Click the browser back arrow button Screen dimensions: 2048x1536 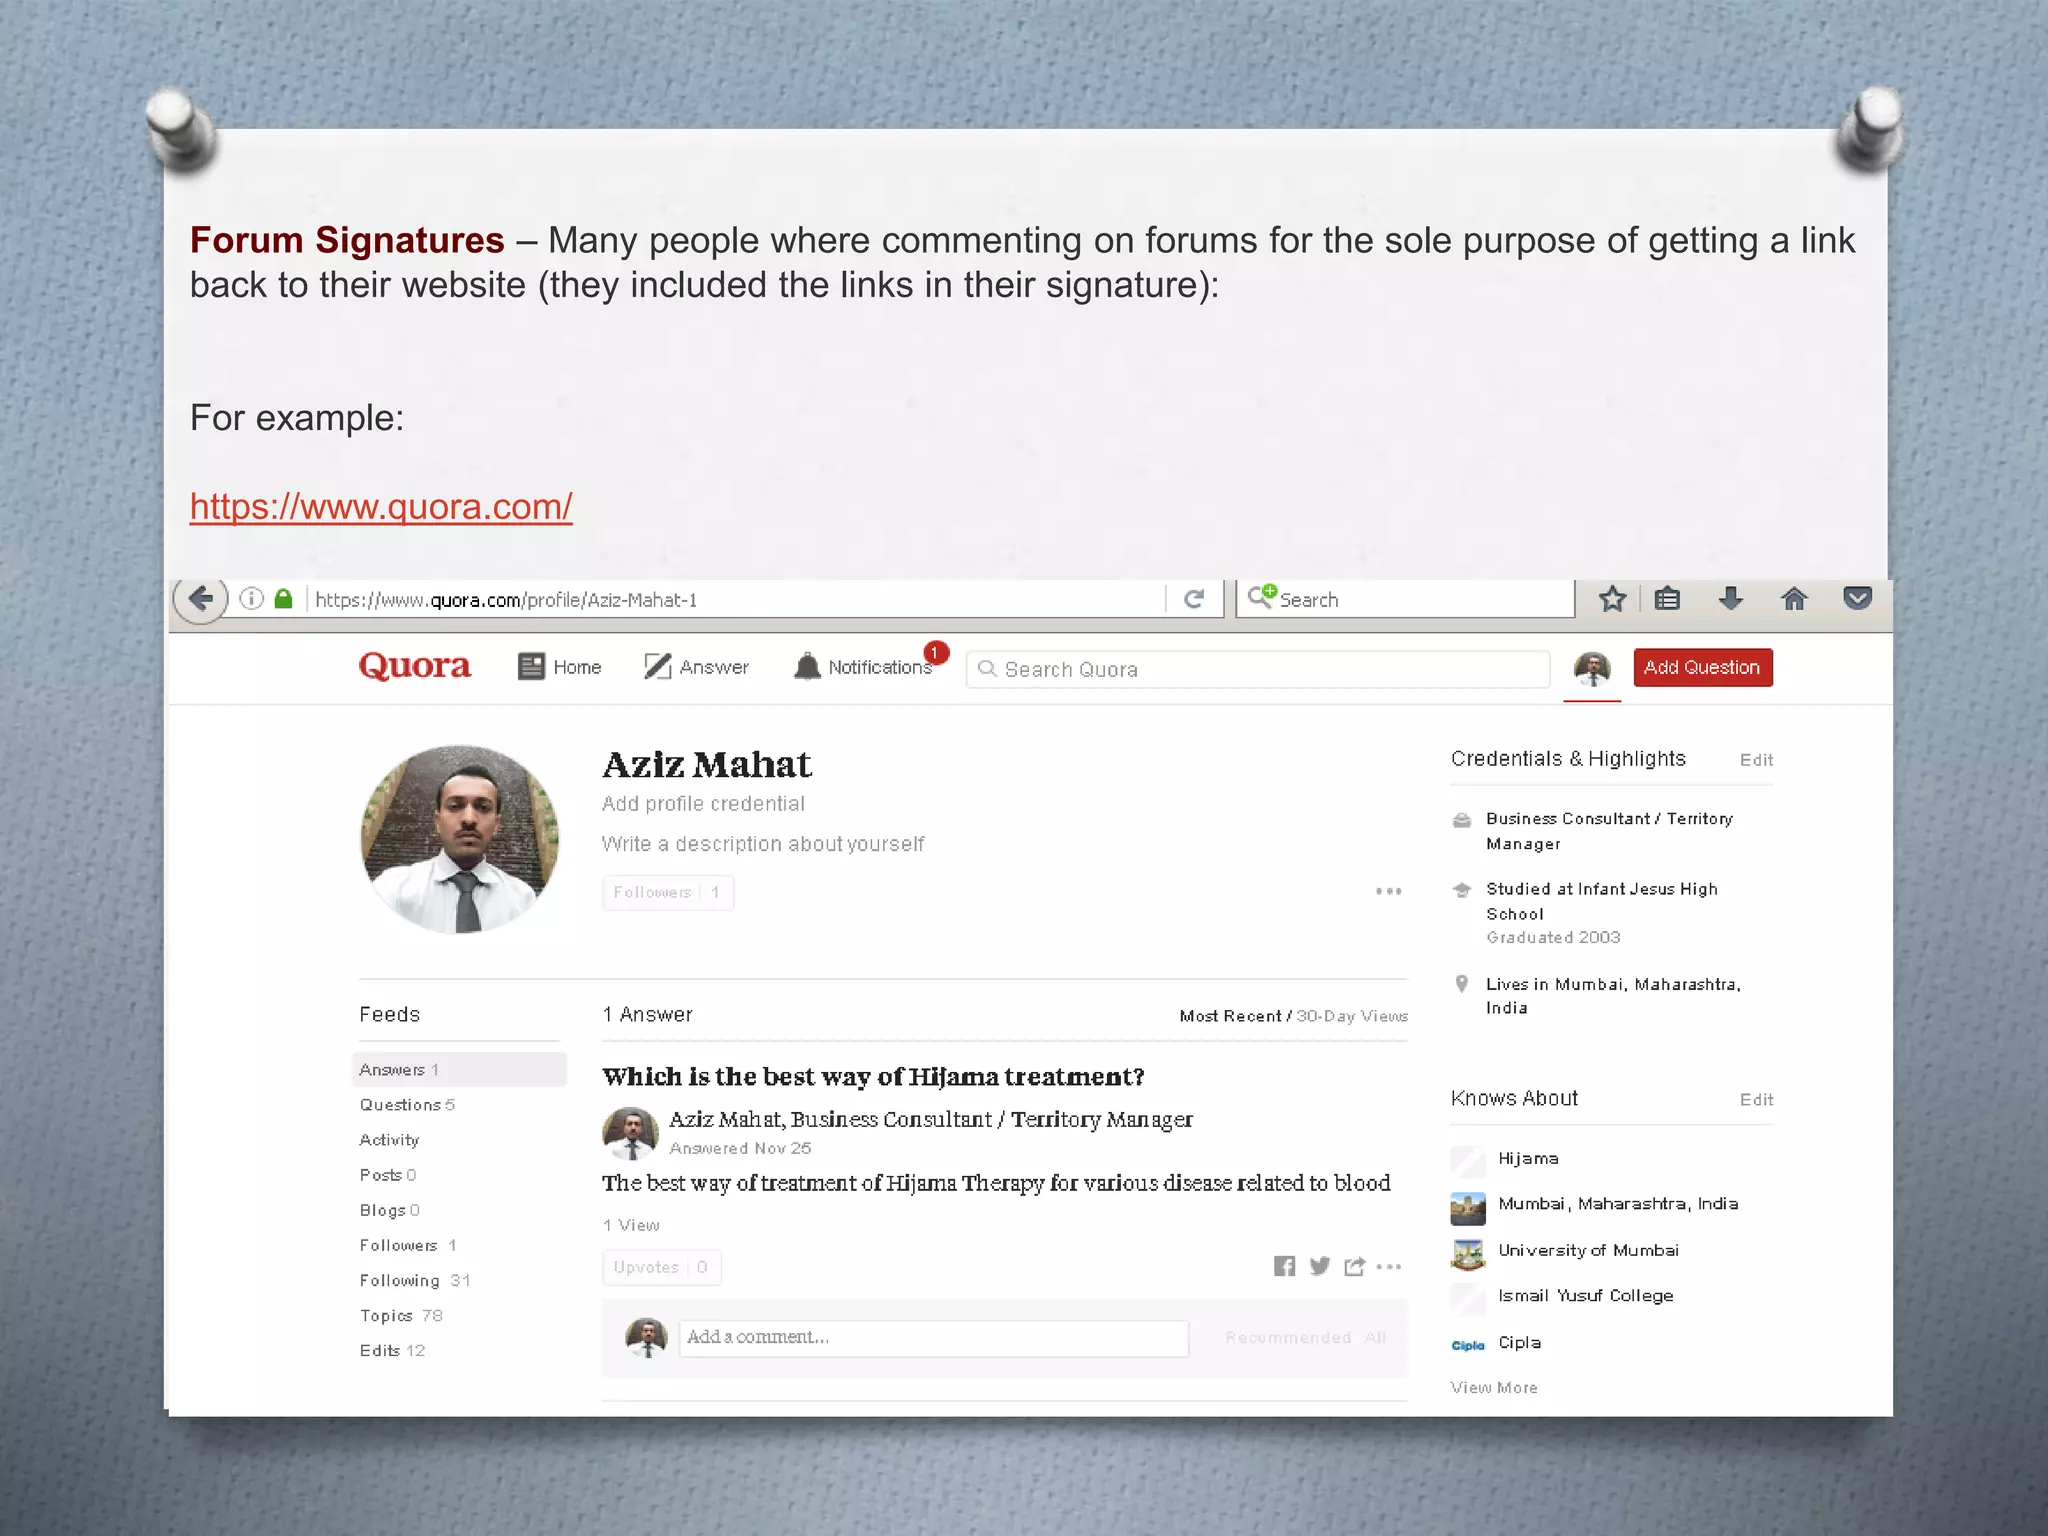(x=201, y=598)
